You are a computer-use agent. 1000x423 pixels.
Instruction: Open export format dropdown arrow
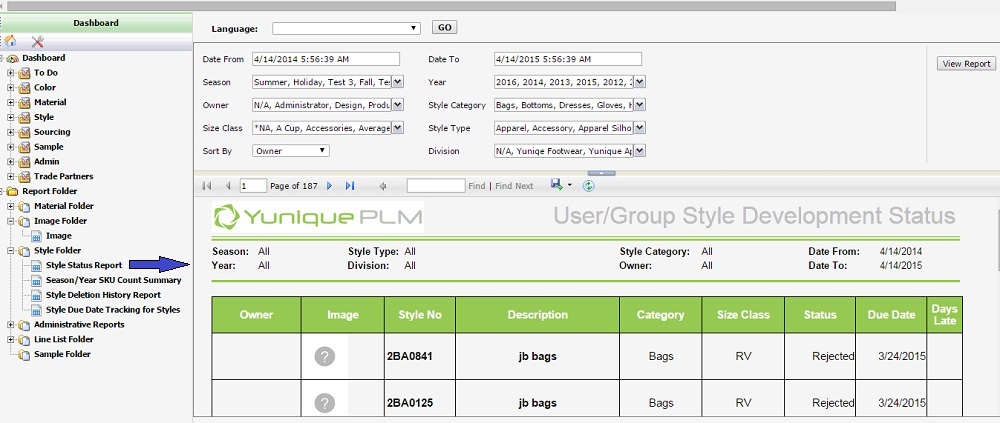[570, 186]
